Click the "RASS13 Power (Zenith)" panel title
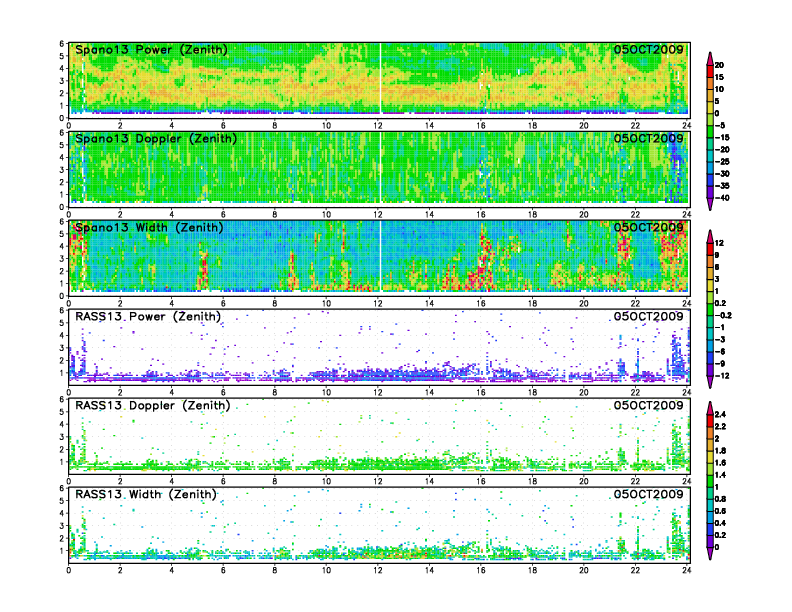This screenshot has width=792, height=612. [148, 317]
